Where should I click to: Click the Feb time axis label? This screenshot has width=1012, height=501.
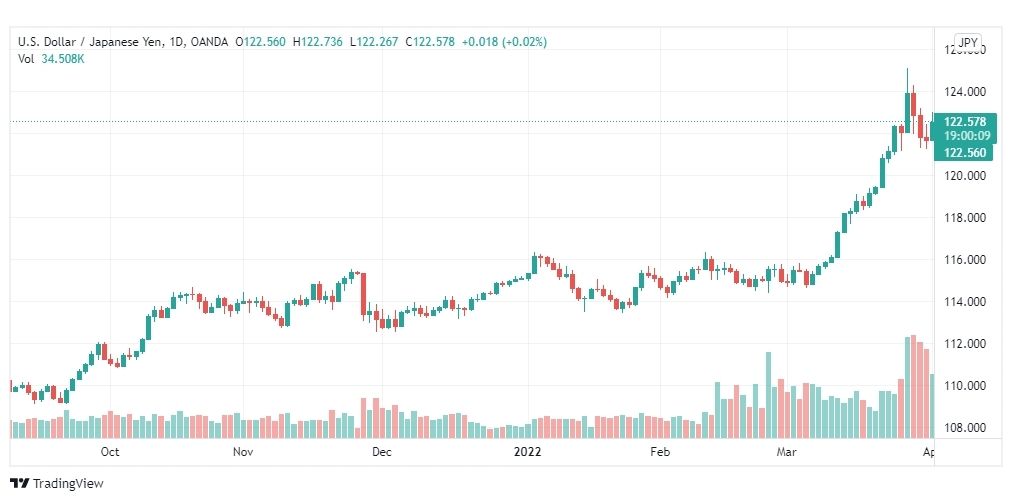(x=660, y=451)
